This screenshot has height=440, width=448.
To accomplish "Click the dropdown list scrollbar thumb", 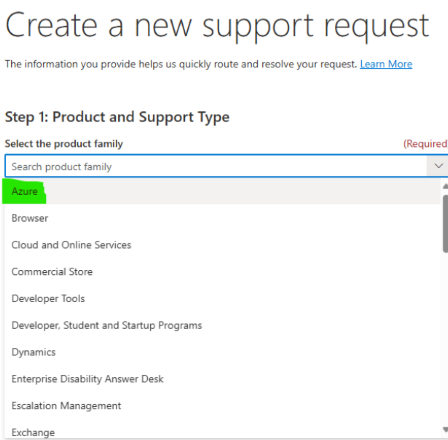I will pos(445,223).
